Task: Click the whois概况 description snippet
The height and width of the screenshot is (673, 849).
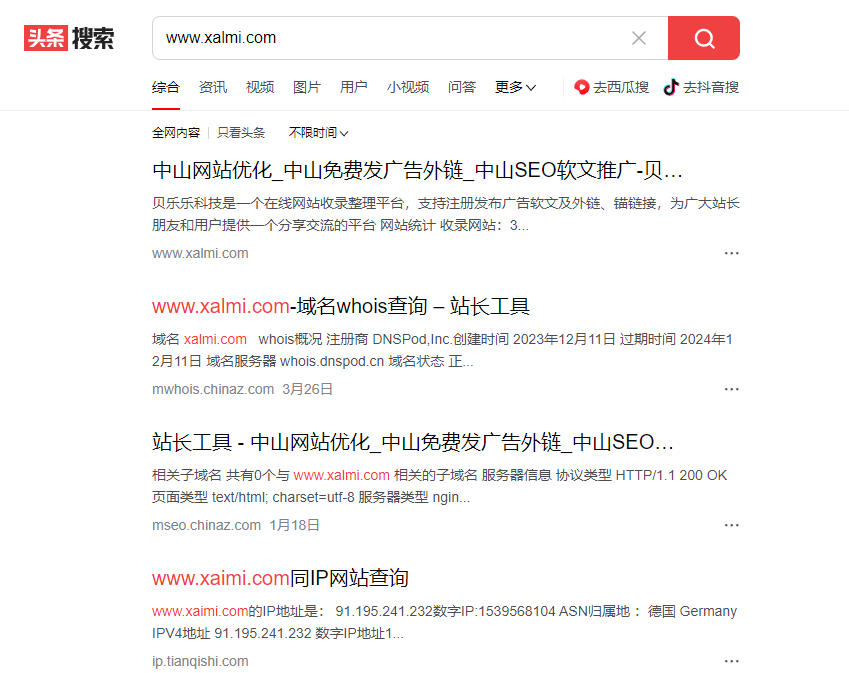Action: coord(442,350)
